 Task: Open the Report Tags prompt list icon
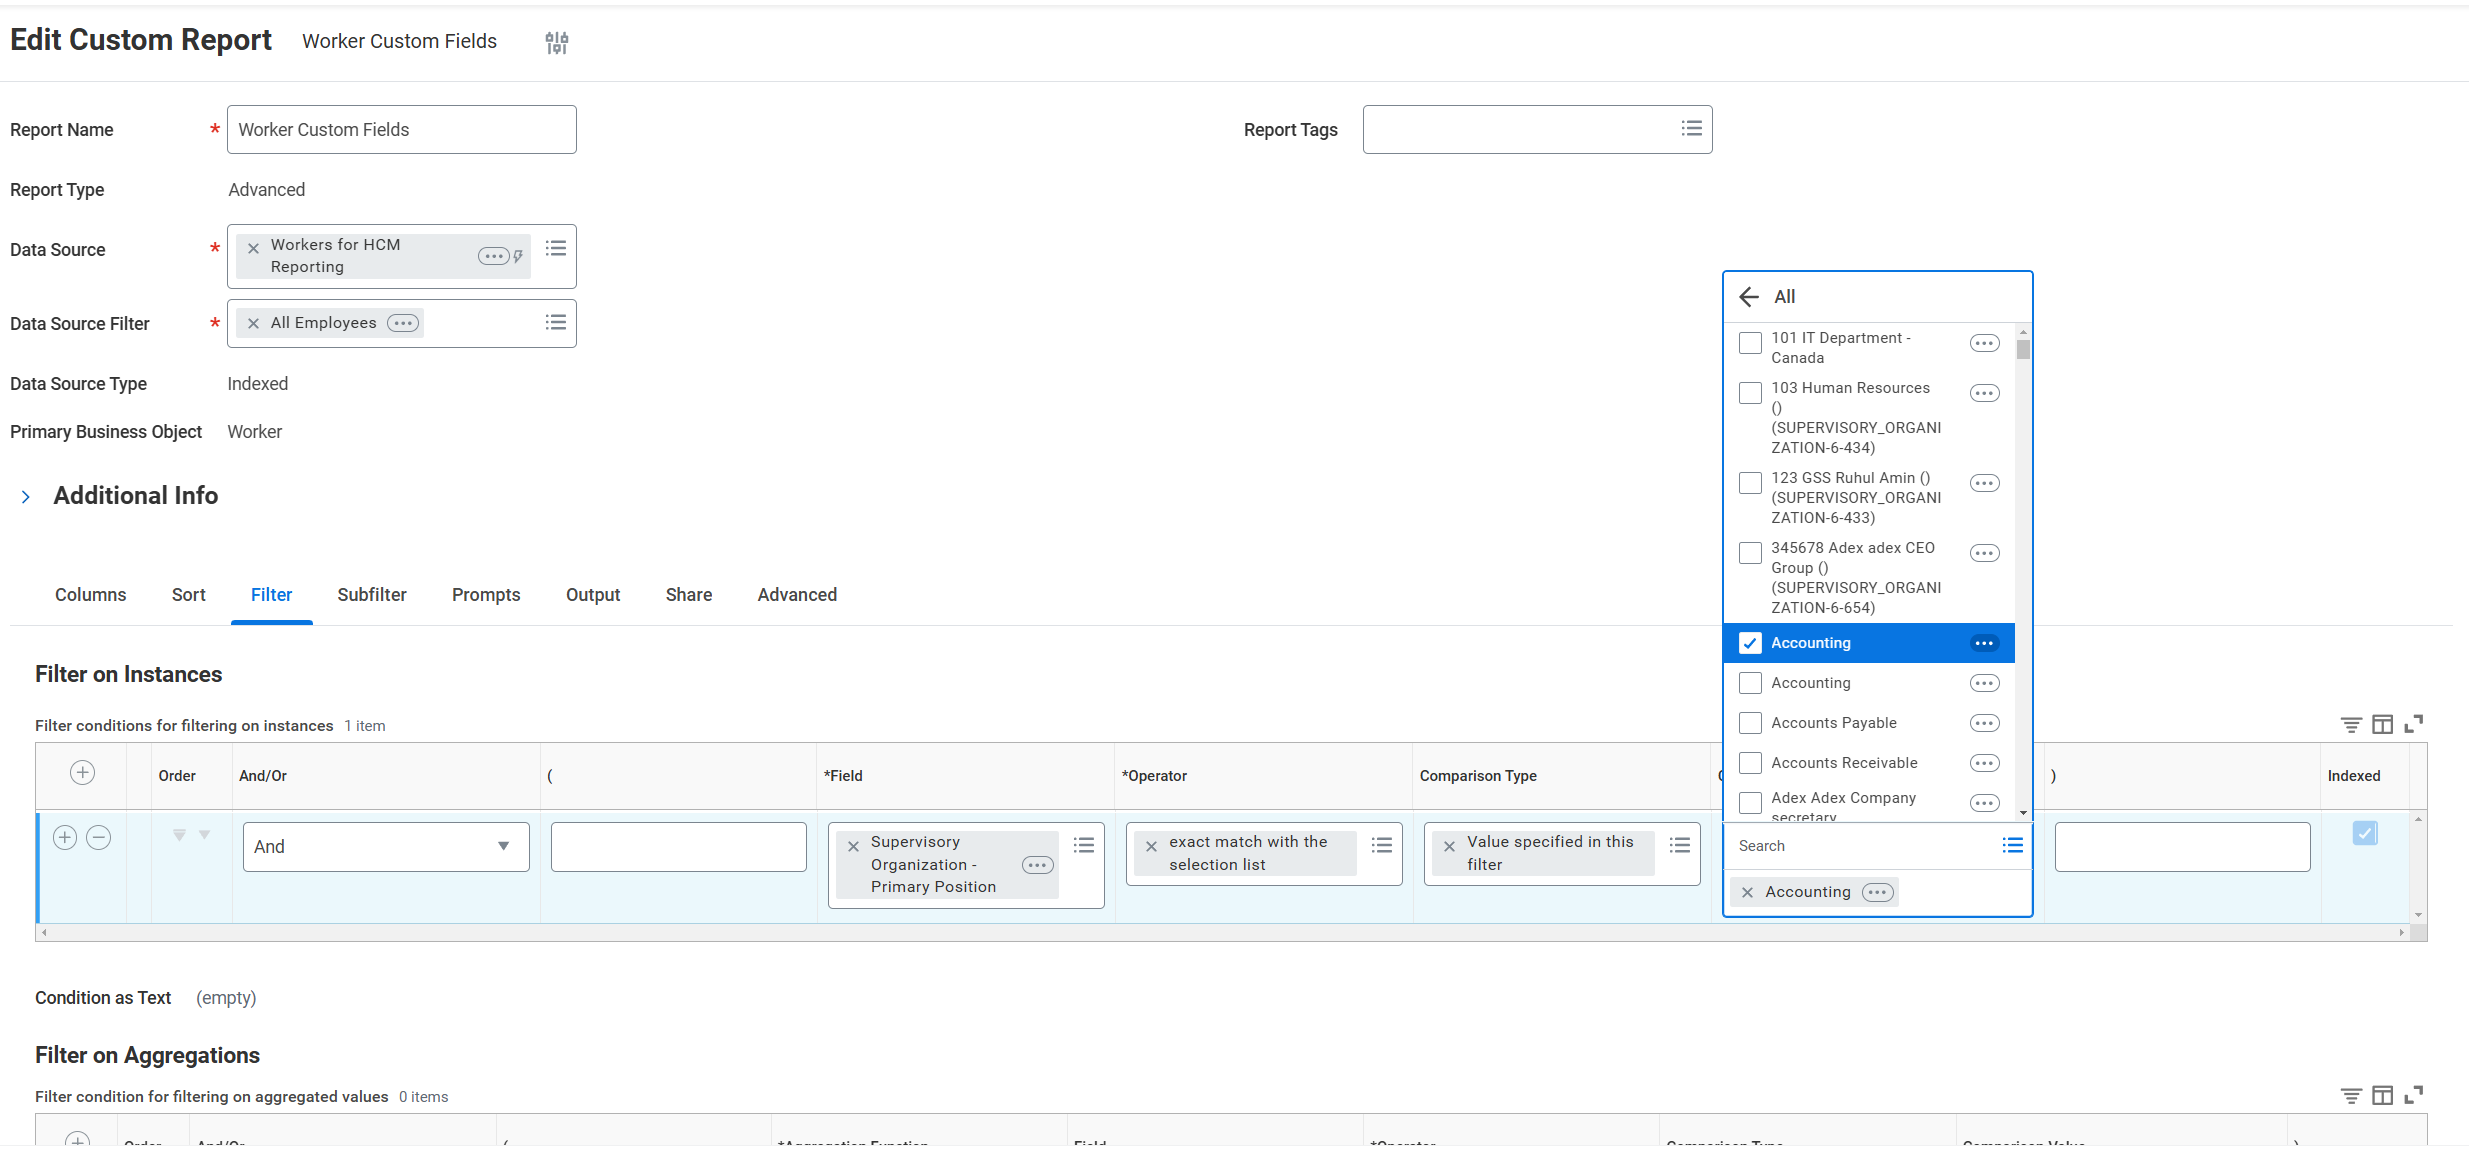[x=1691, y=128]
